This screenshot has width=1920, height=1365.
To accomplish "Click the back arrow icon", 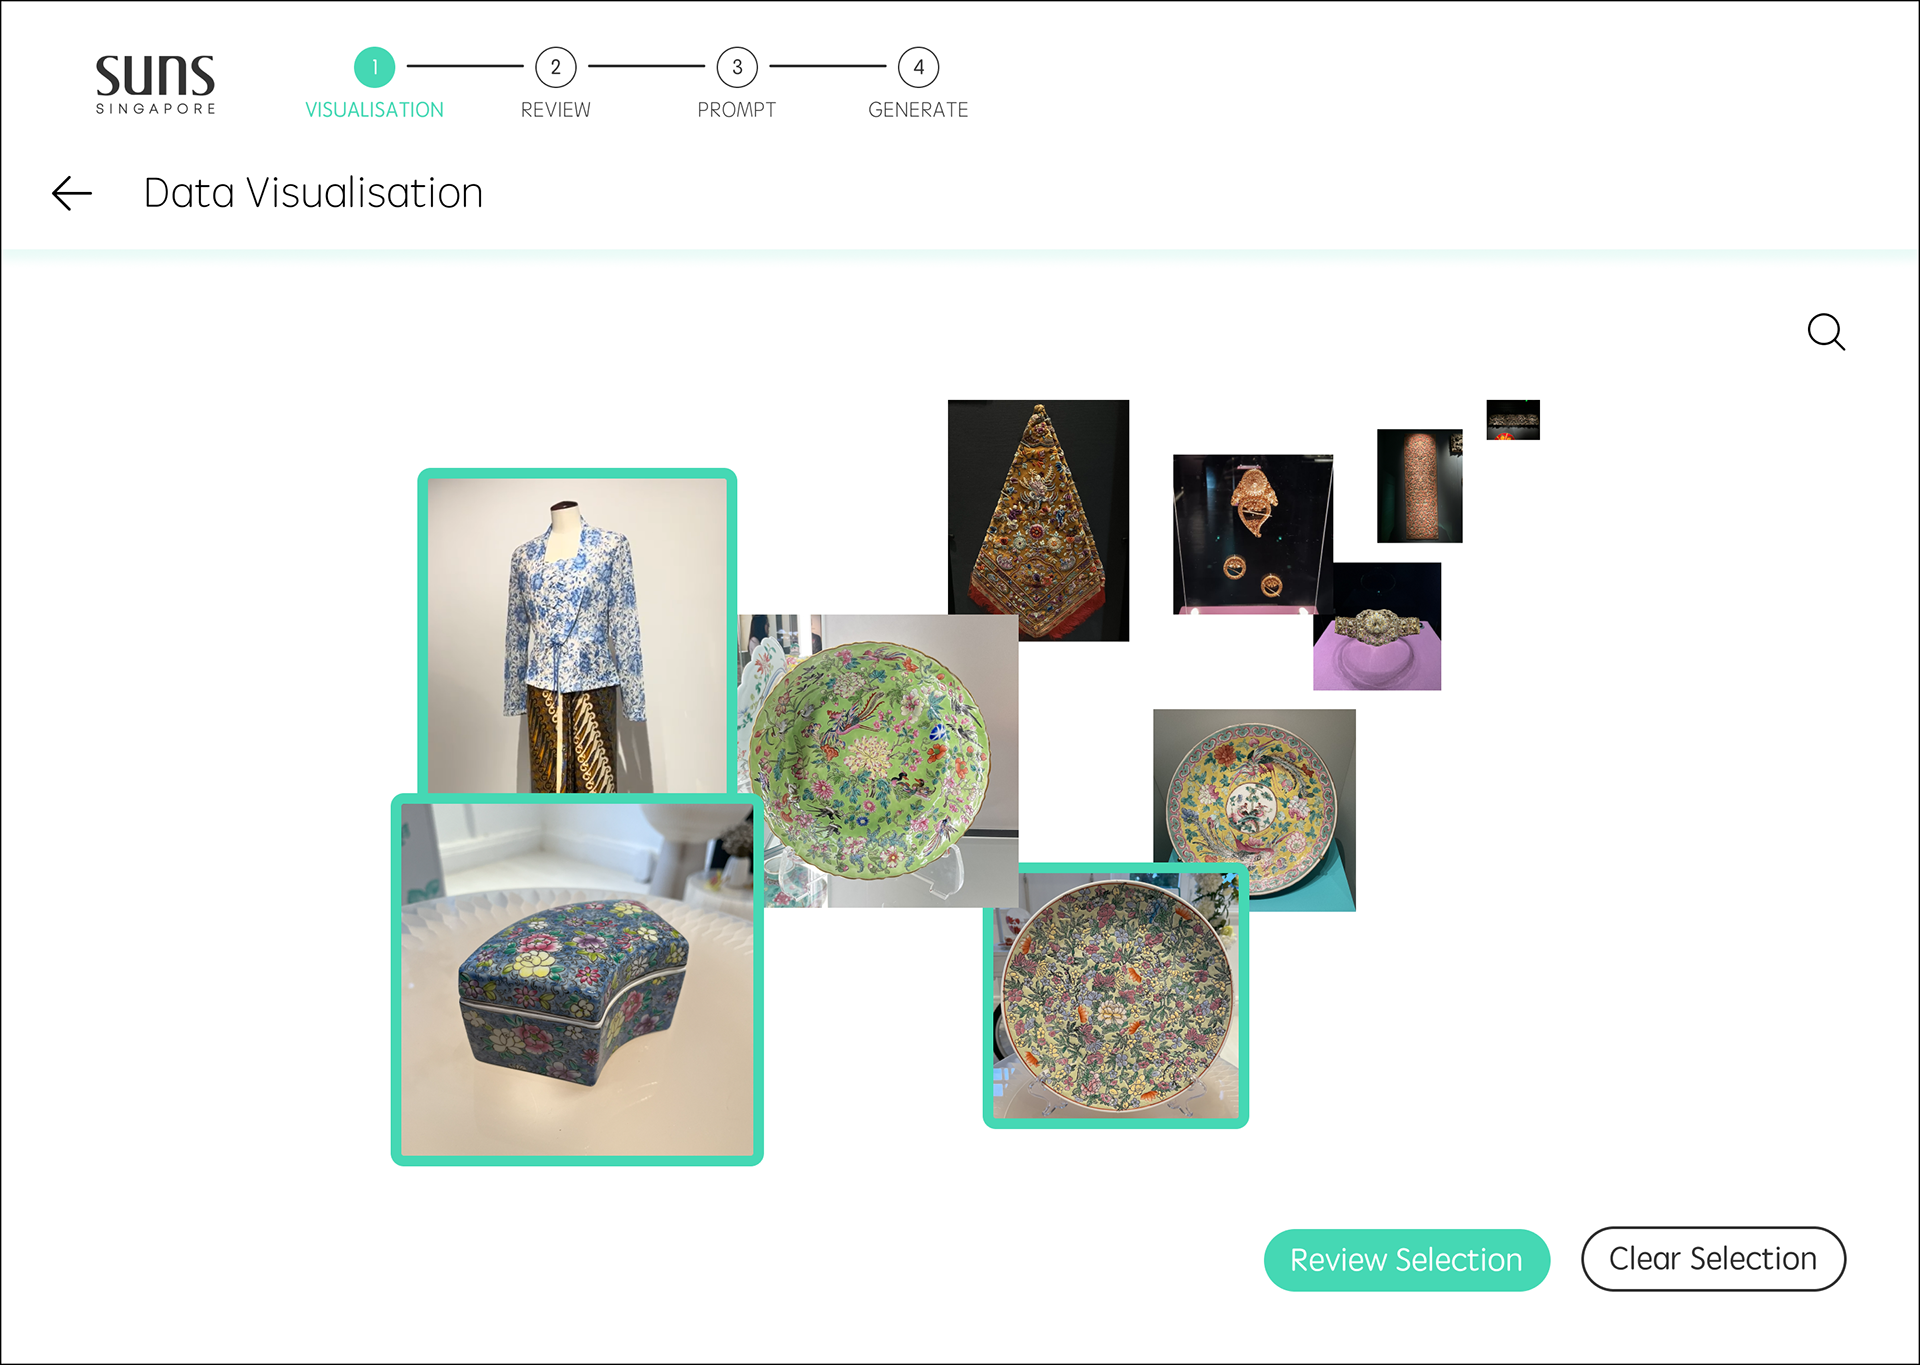I will [72, 193].
